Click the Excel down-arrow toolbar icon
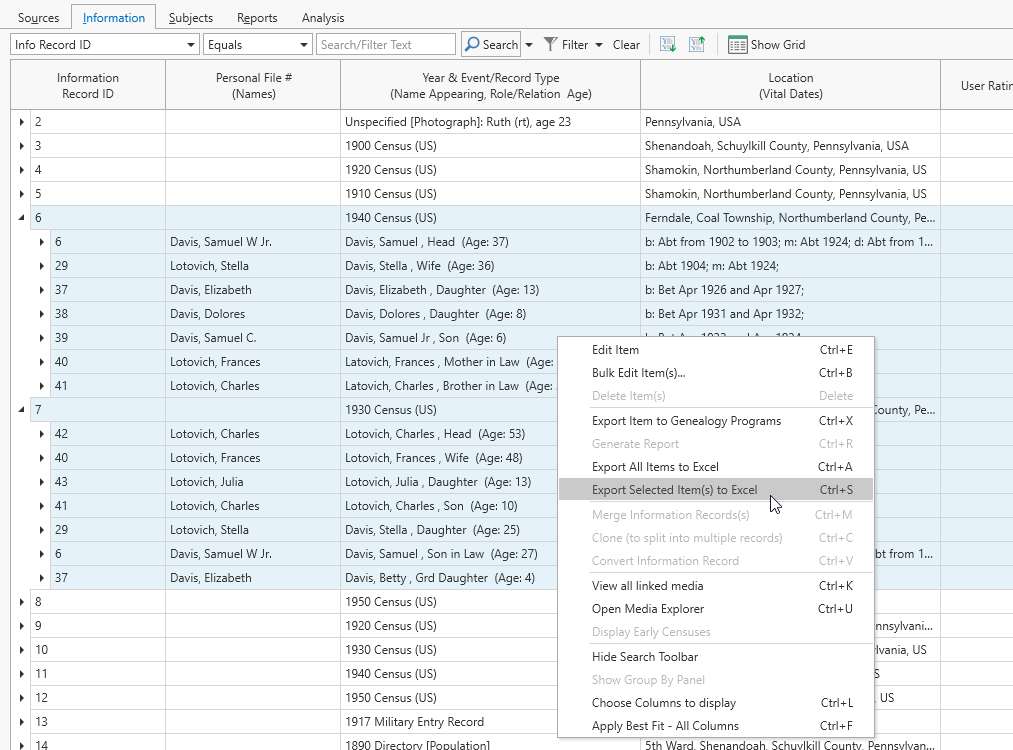 668,45
